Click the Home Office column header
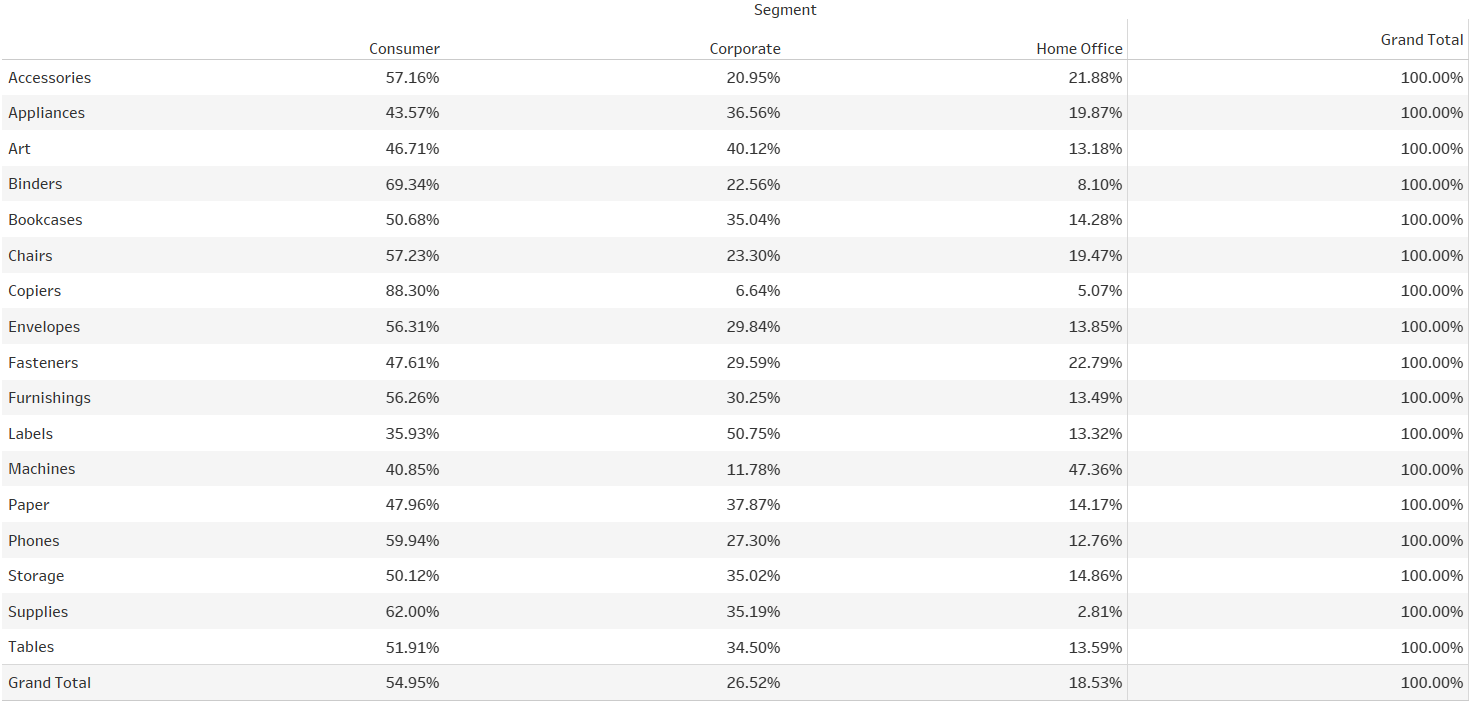1473x701 pixels. [x=1079, y=49]
